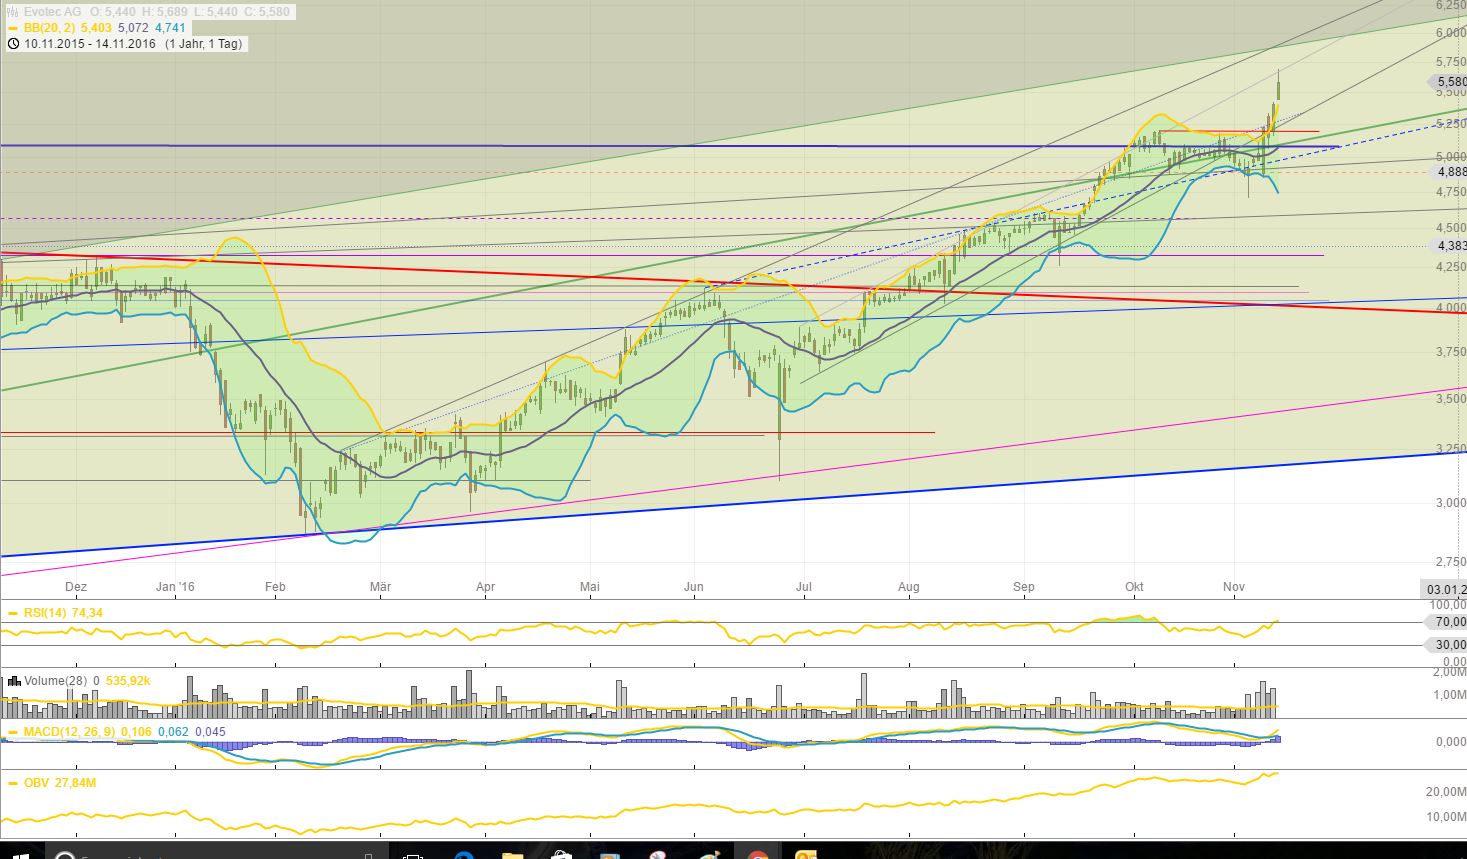Click the 4,000 price axis label
Image resolution: width=1467 pixels, height=859 pixels.
click(x=1451, y=308)
